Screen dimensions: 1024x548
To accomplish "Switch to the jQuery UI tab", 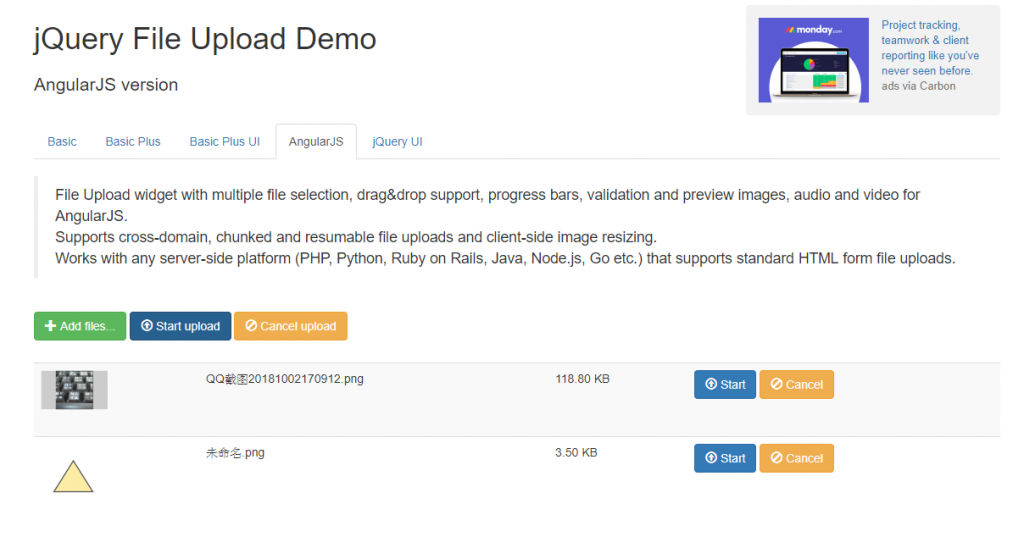I will point(397,142).
